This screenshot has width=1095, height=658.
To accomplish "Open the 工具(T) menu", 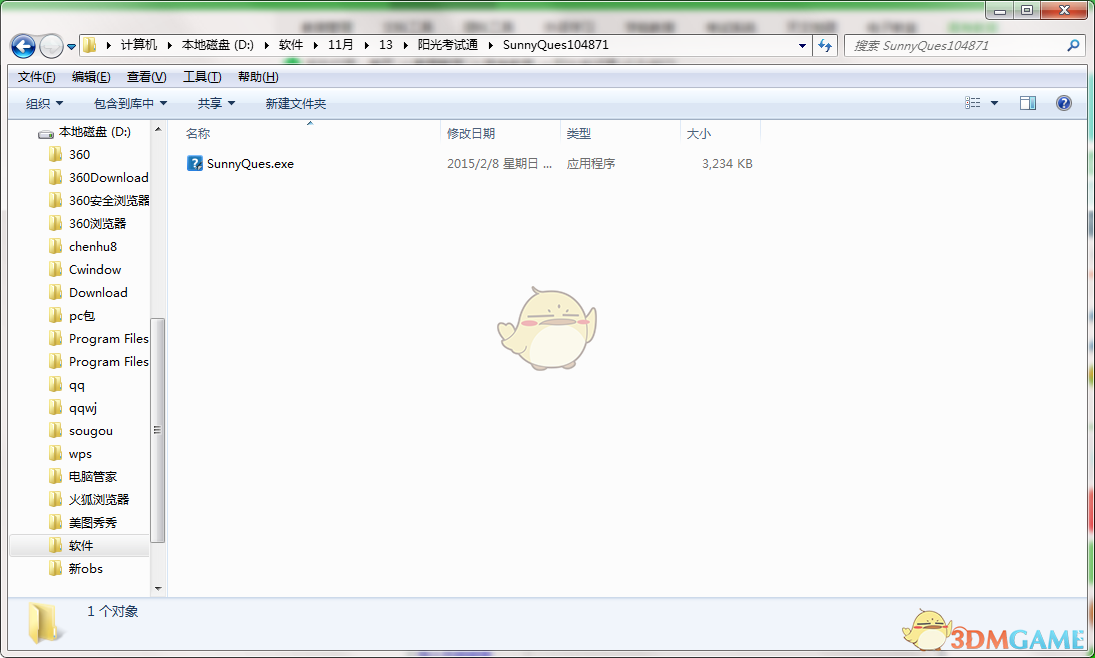I will (202, 77).
